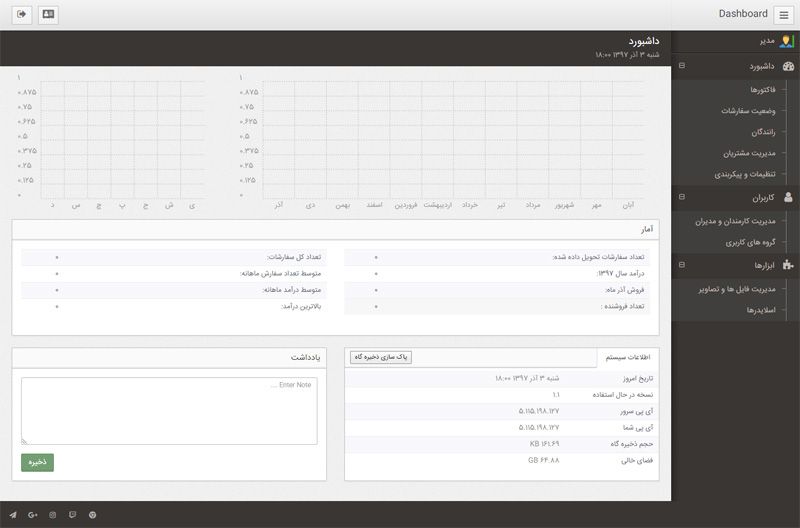This screenshot has width=800, height=528.
Task: Open the profile card icon button
Action: pyautogui.click(x=48, y=14)
